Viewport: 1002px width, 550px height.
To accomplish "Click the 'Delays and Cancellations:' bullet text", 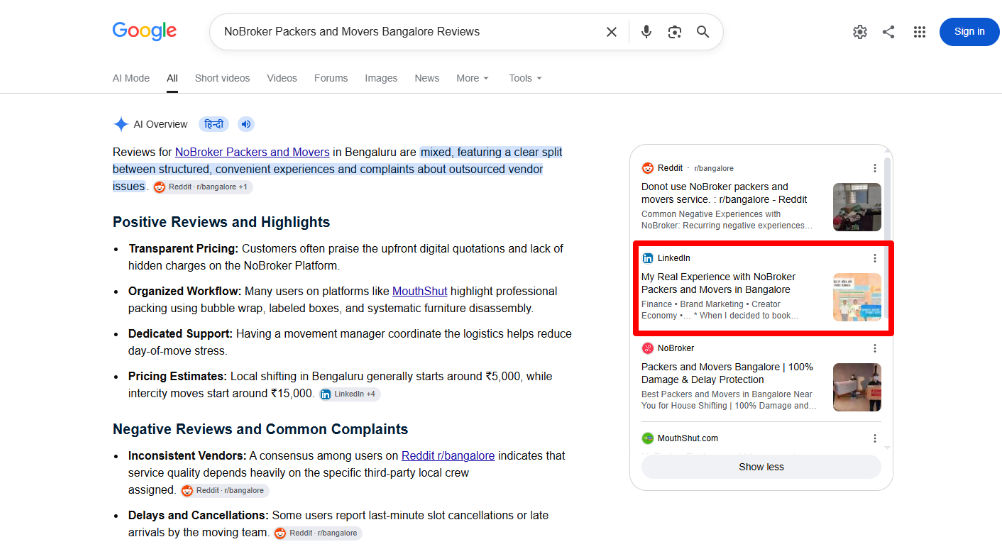I will pyautogui.click(x=198, y=515).
